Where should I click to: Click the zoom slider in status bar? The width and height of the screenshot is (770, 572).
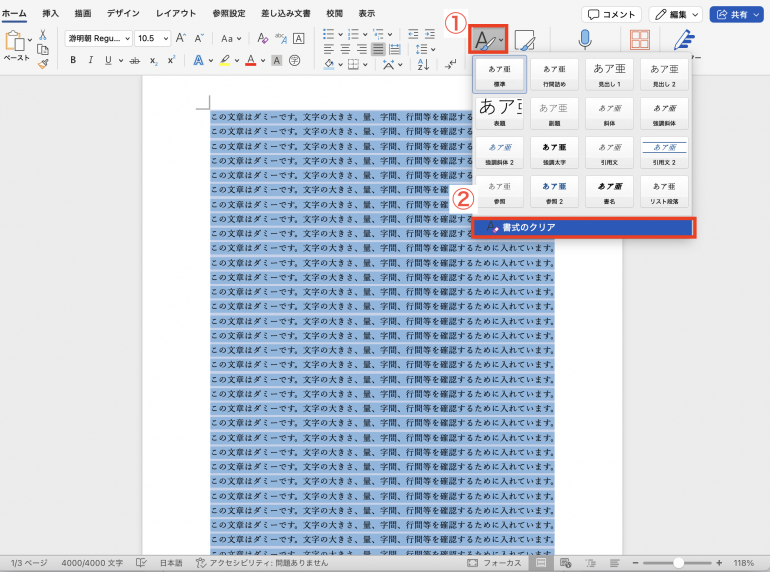[678, 563]
